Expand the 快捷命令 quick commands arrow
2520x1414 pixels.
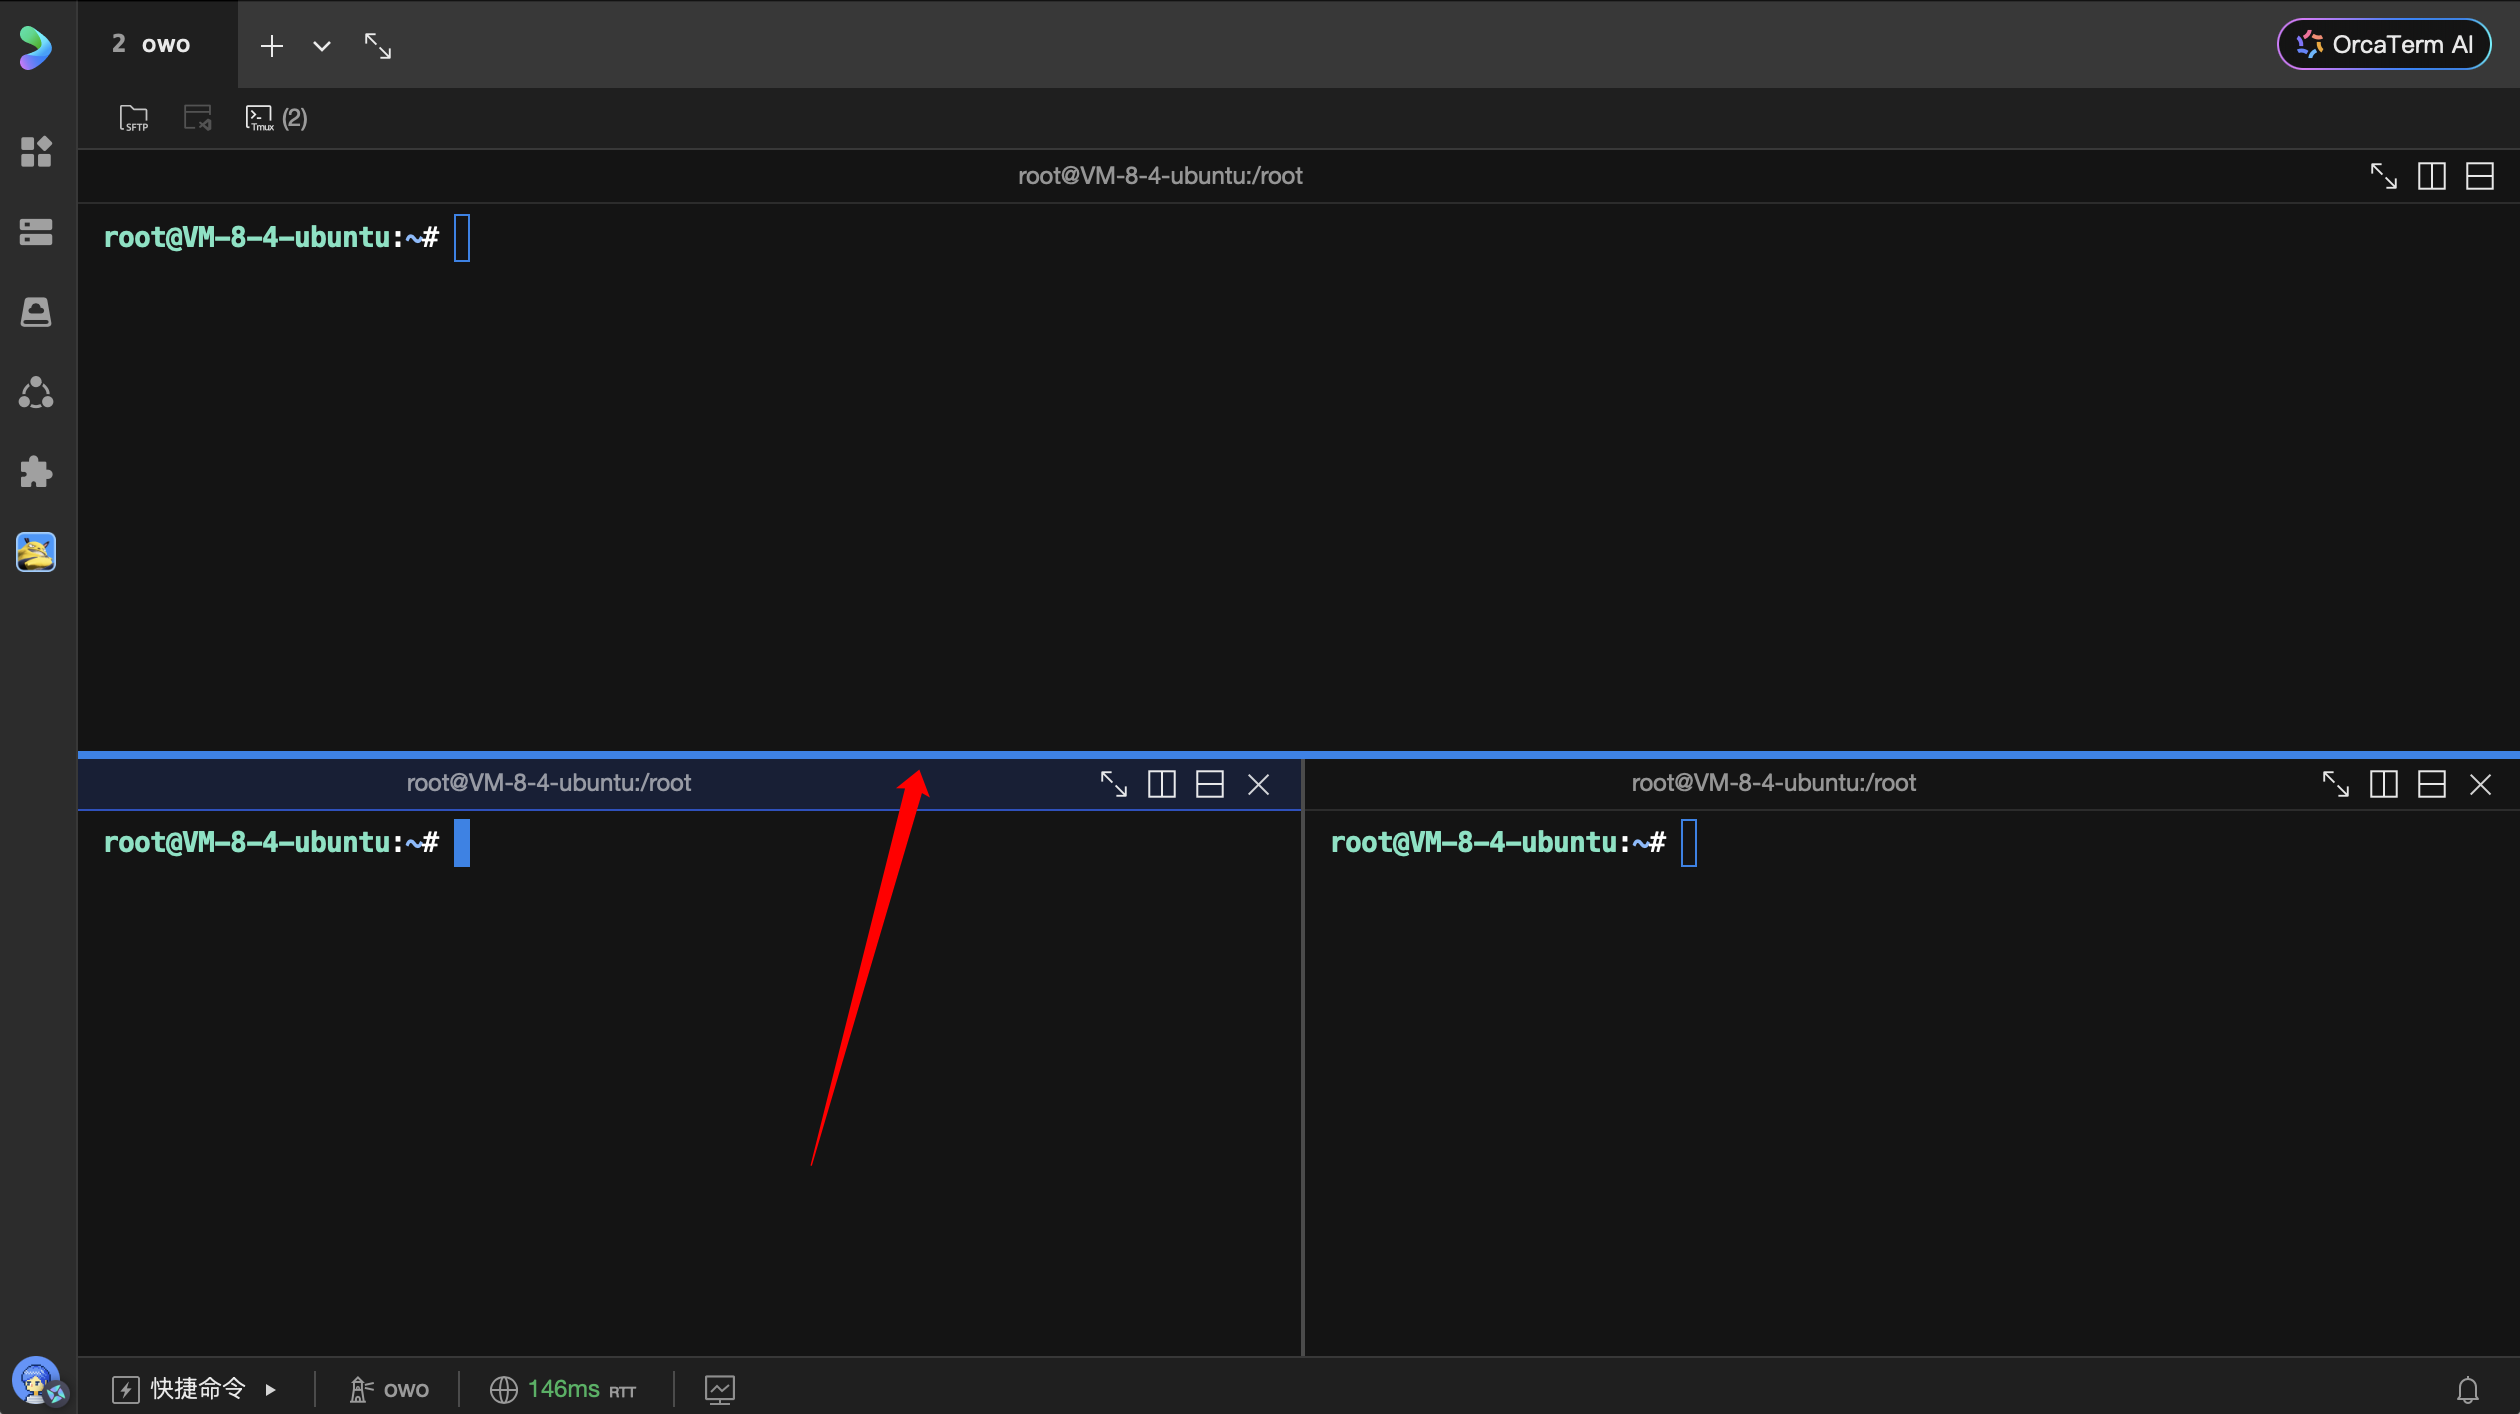pyautogui.click(x=270, y=1389)
